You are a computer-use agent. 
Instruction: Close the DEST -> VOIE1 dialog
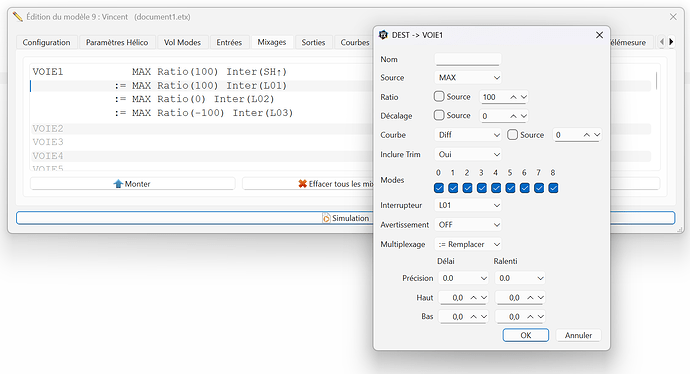(x=599, y=35)
